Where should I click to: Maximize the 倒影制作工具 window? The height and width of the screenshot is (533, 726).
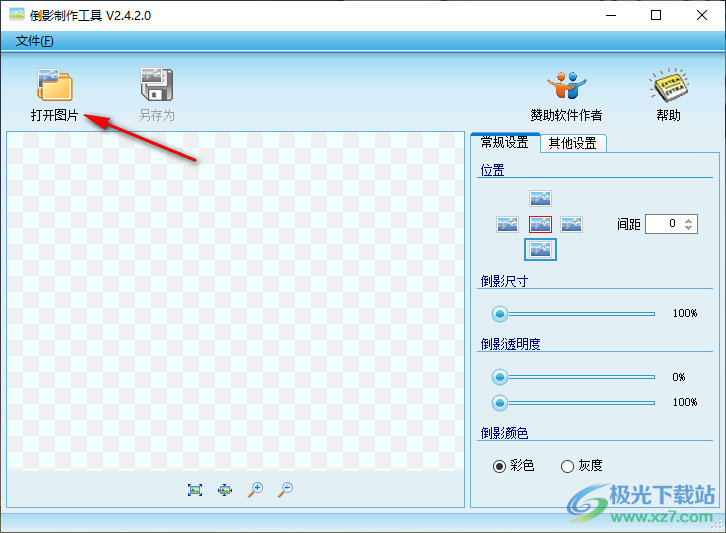click(656, 15)
